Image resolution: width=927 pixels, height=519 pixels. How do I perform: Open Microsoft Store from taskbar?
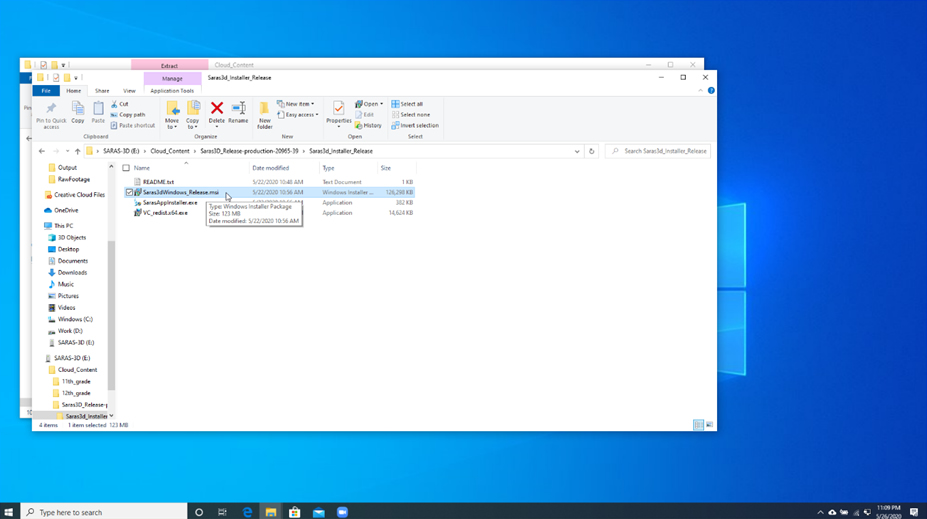[294, 512]
